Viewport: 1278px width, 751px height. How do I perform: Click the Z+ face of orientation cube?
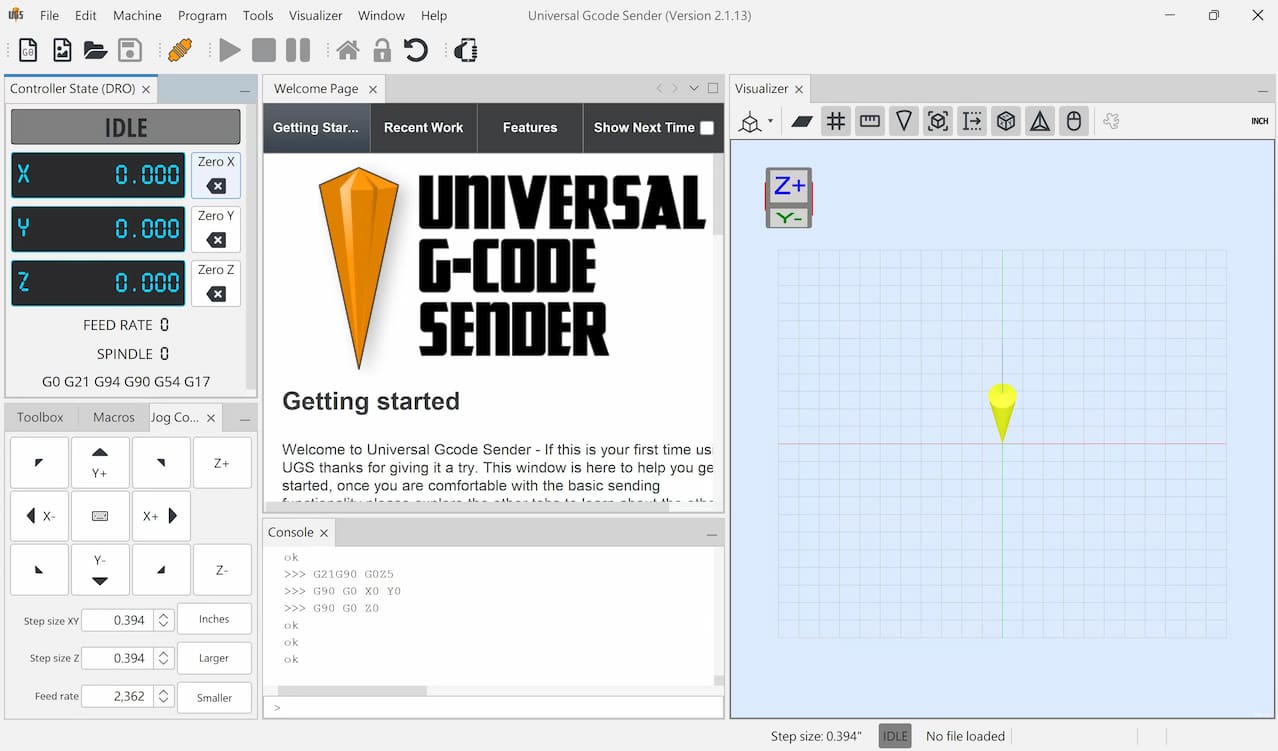pyautogui.click(x=789, y=186)
